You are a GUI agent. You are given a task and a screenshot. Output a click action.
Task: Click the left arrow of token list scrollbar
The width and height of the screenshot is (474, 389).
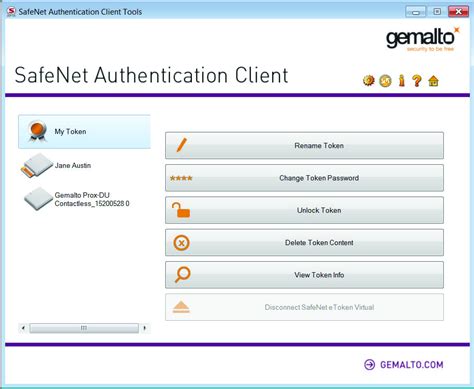[x=23, y=328]
